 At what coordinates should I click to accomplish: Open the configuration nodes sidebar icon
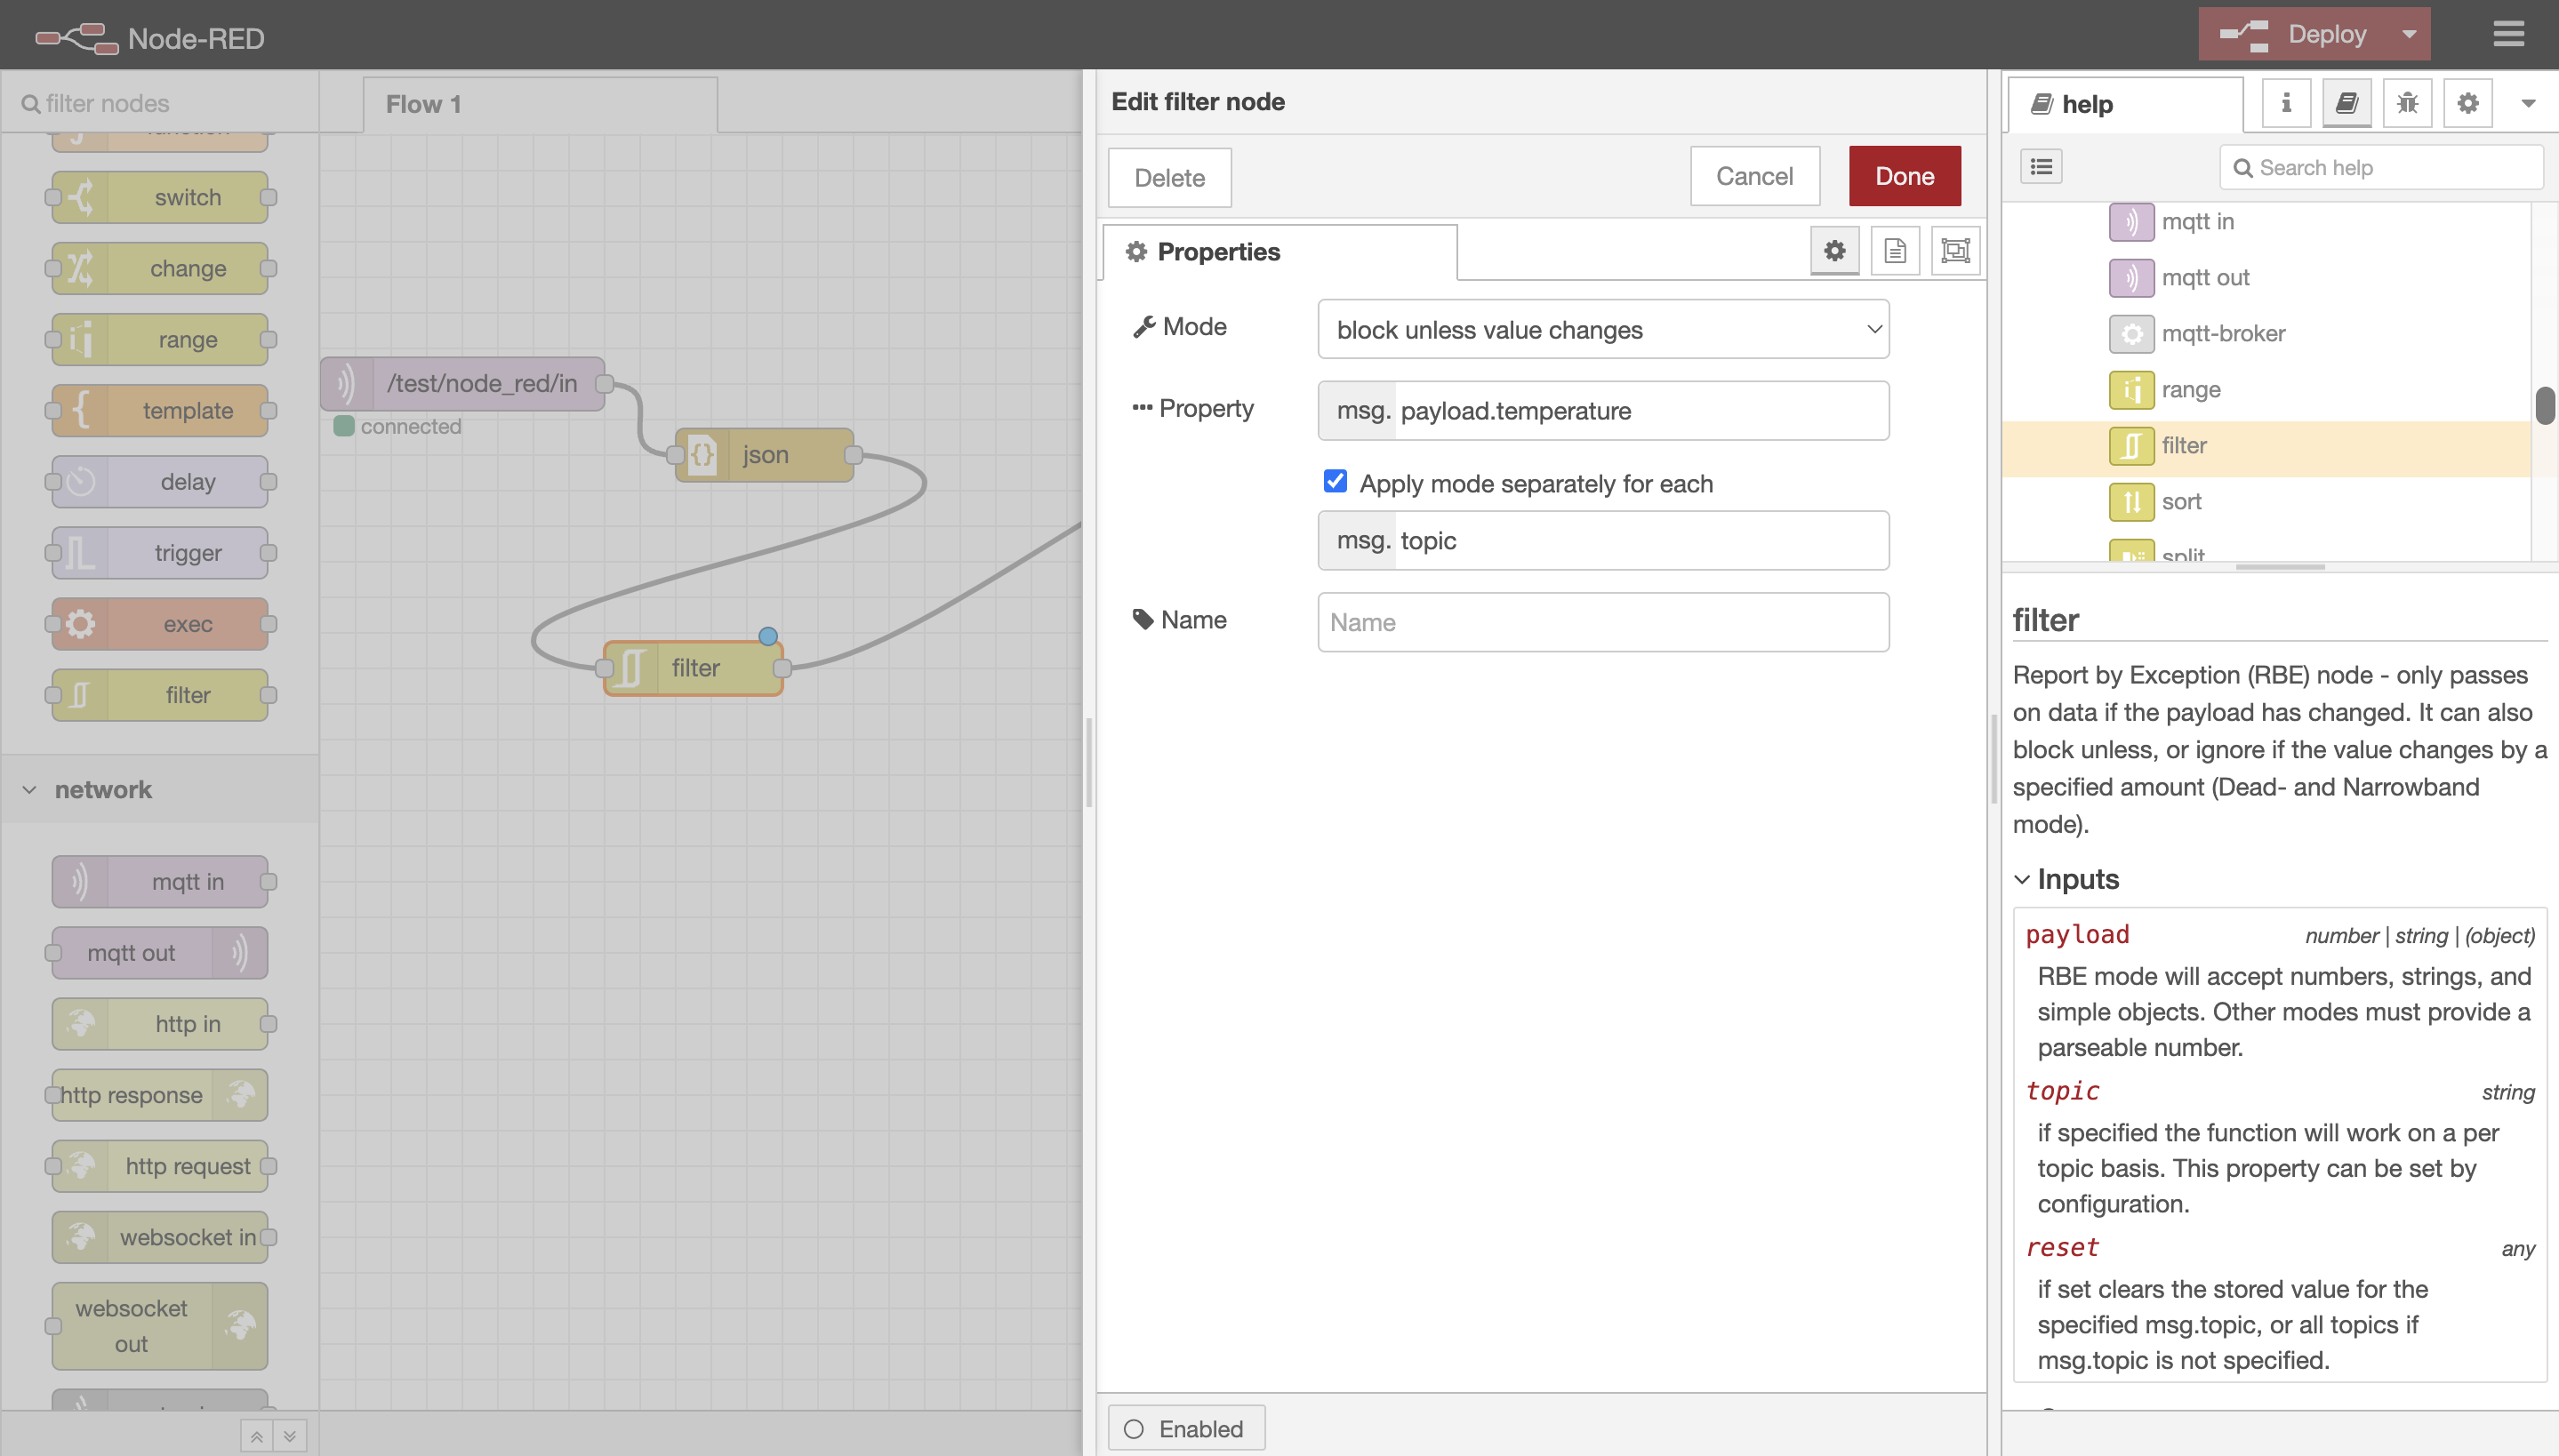pyautogui.click(x=2467, y=102)
